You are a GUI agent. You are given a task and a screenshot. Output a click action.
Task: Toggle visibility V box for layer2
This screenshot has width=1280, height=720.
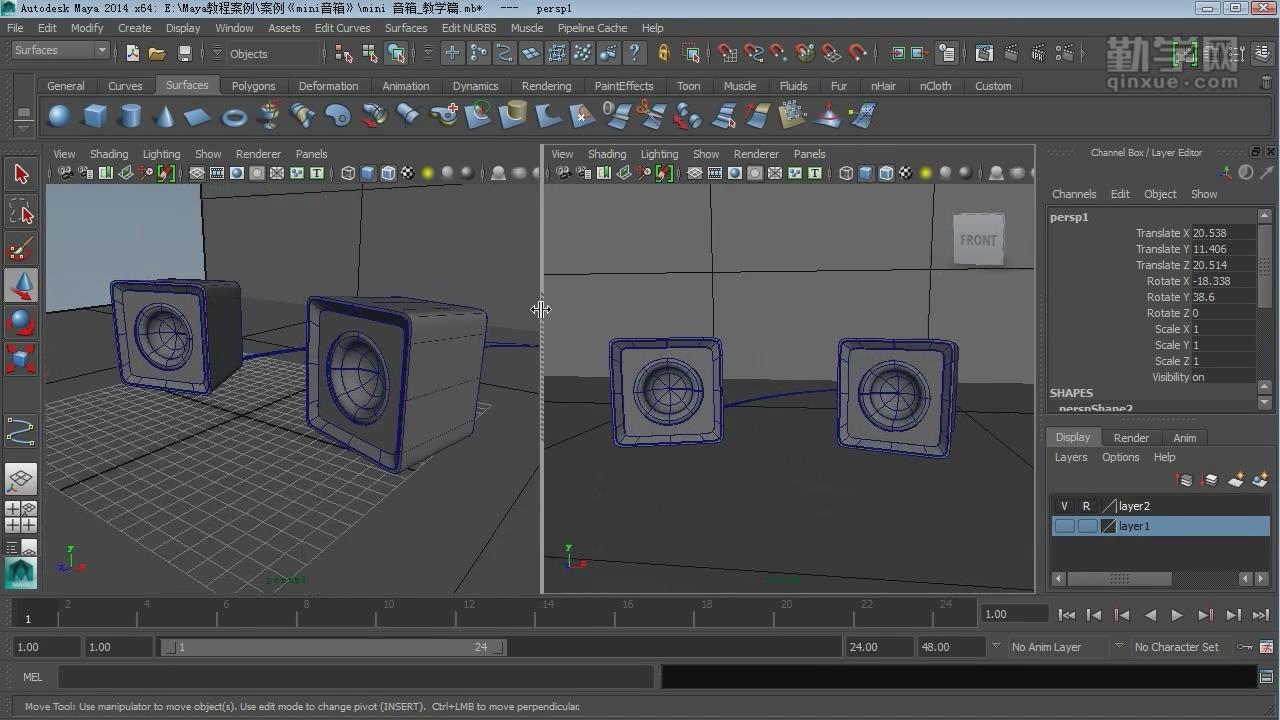(x=1064, y=506)
